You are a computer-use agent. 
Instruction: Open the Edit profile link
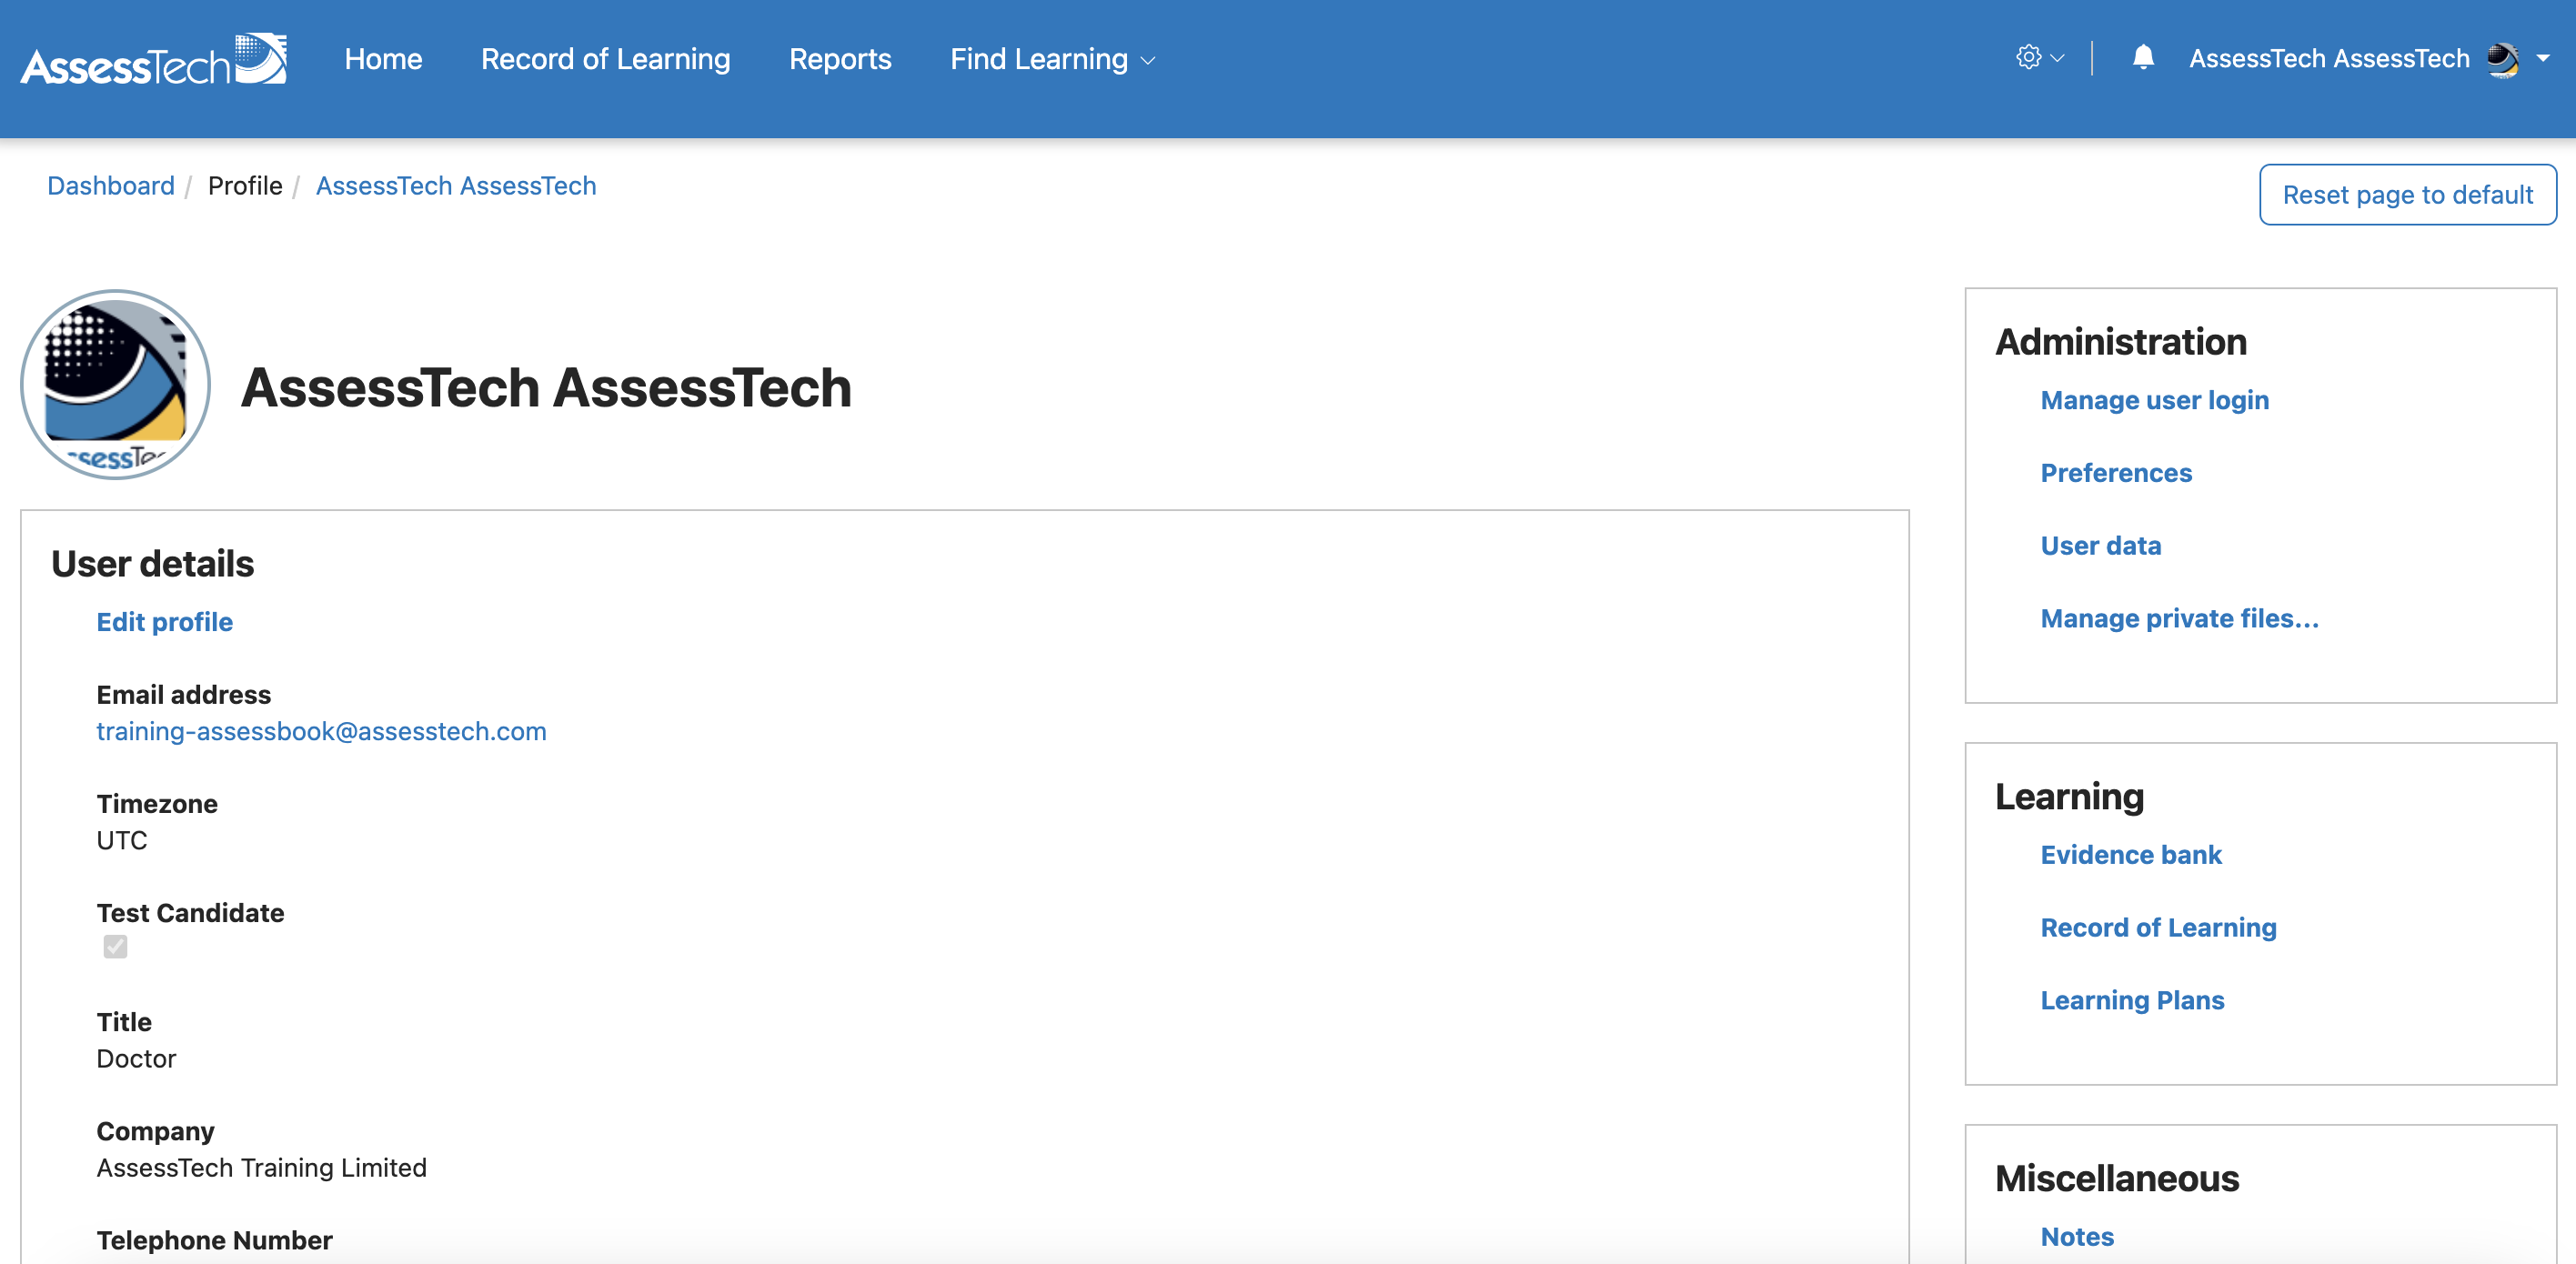pyautogui.click(x=164, y=622)
